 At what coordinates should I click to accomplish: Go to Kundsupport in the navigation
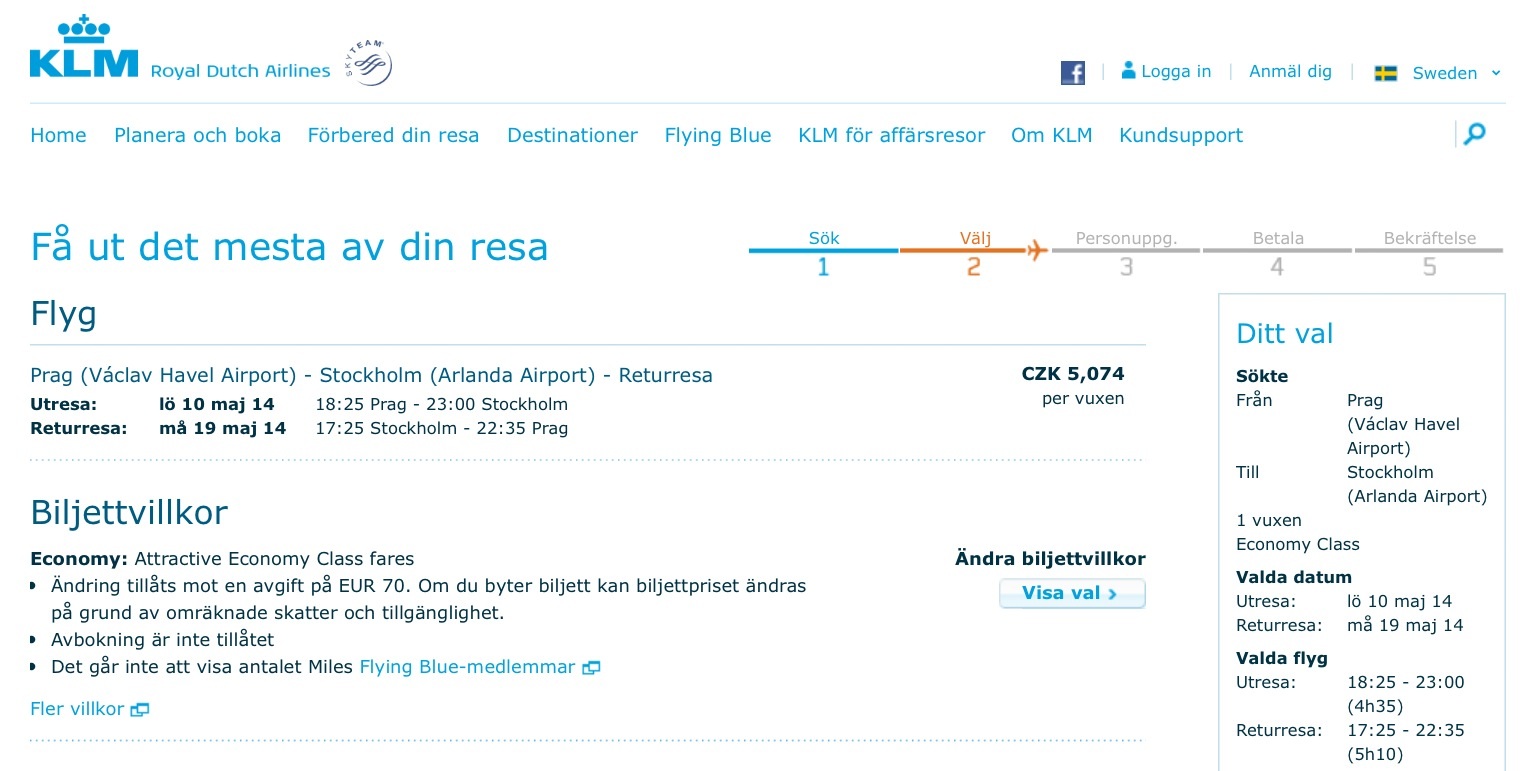[x=1181, y=135]
